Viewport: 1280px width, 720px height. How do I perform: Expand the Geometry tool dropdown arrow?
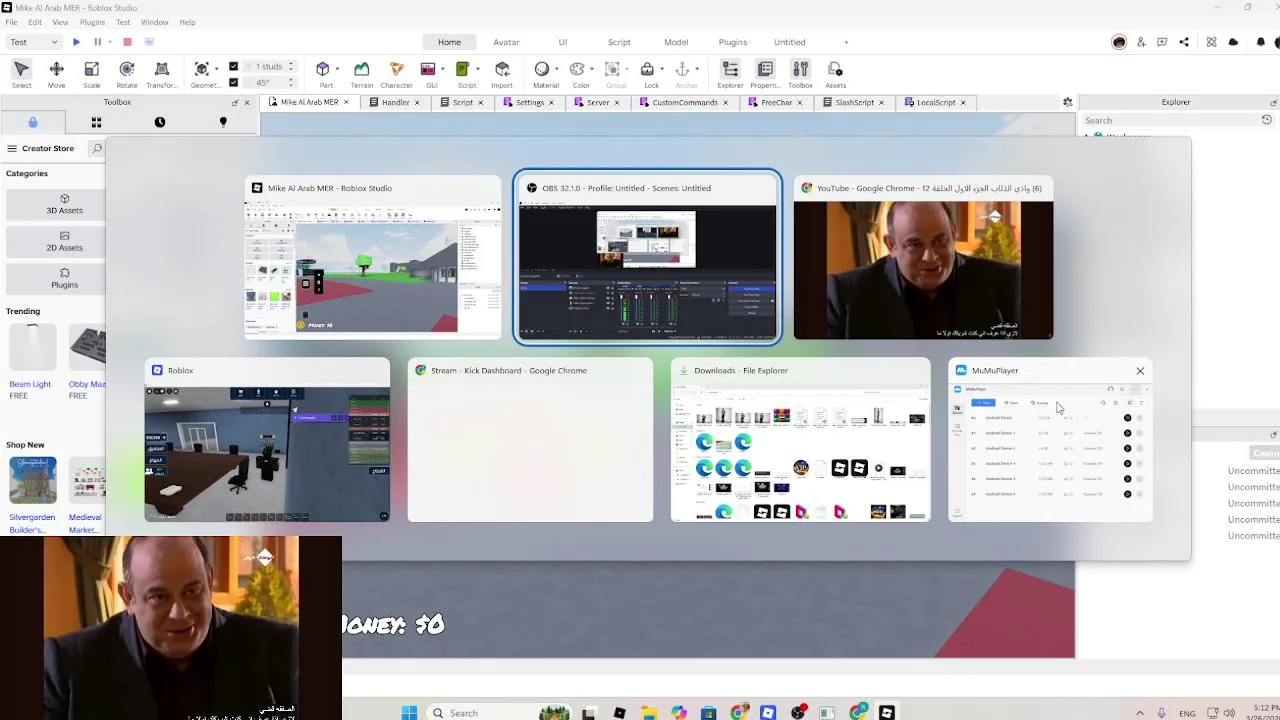click(x=216, y=69)
